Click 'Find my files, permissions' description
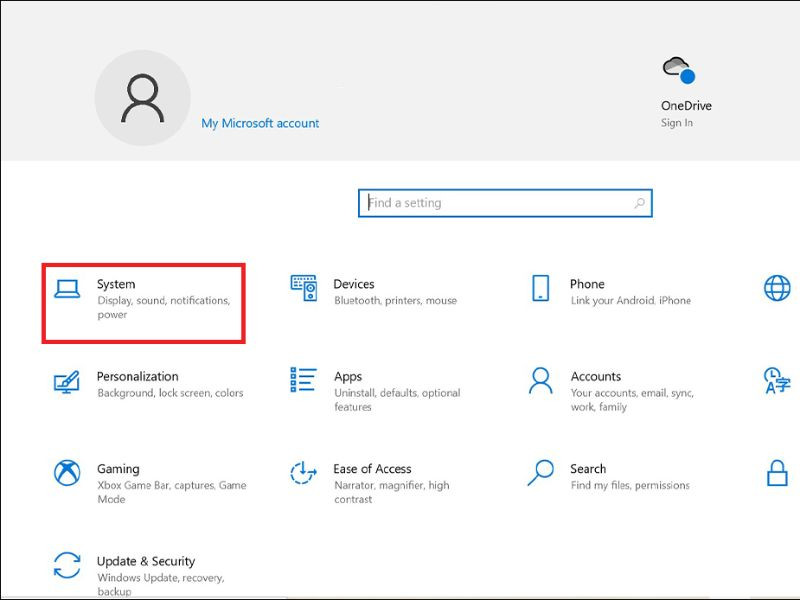800x600 pixels. 630,485
